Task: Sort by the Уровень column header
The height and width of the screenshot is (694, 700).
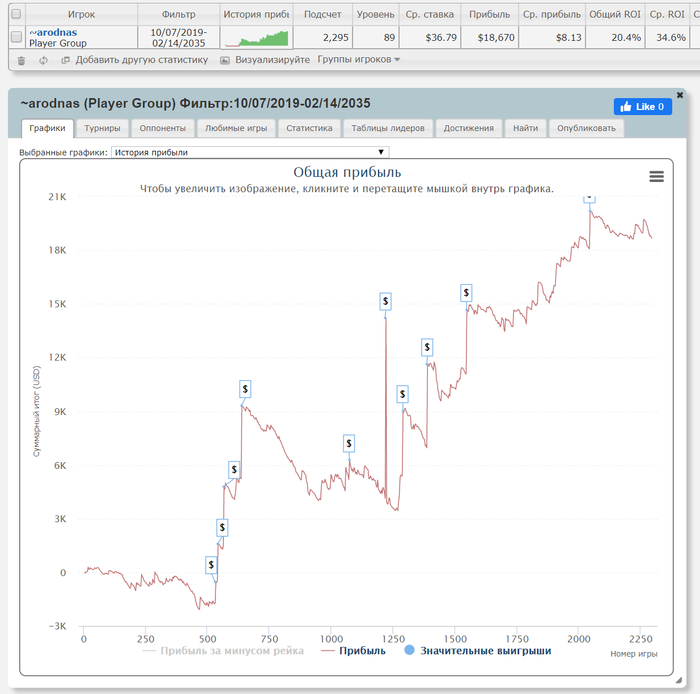Action: [x=375, y=14]
